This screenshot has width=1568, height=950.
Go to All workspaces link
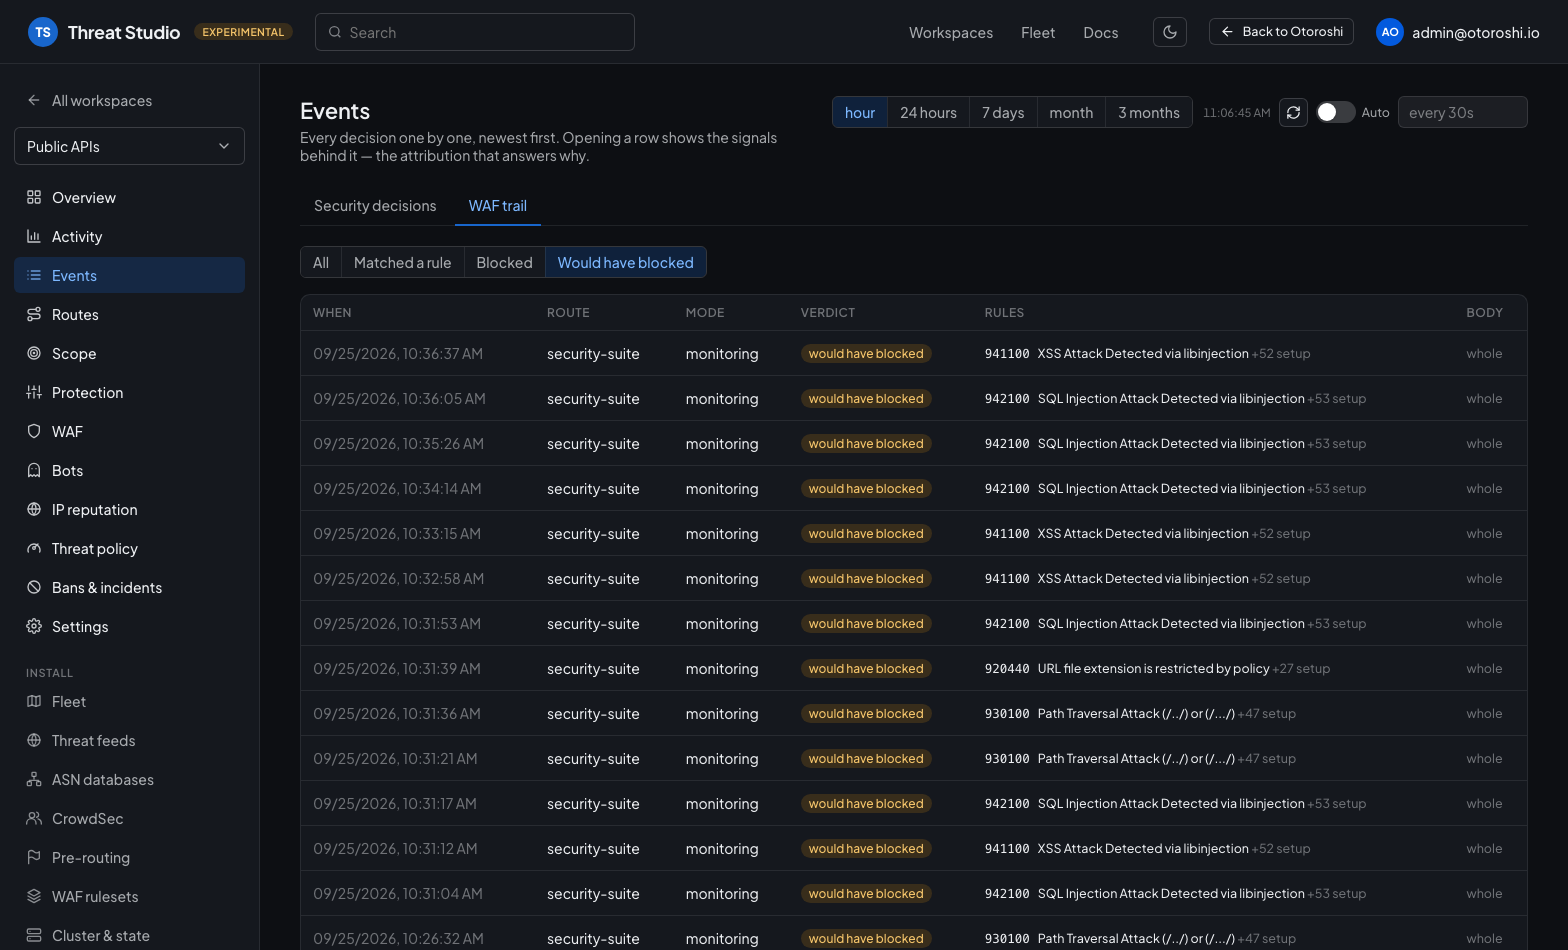pos(89,100)
